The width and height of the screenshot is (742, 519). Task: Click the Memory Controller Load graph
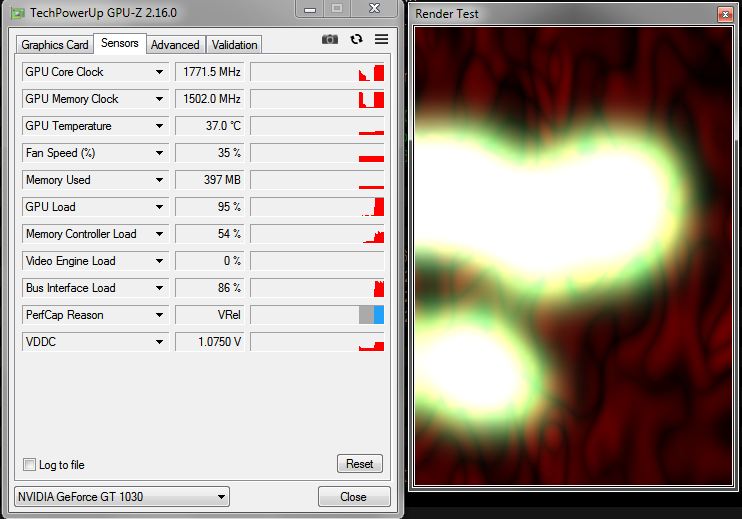coord(317,234)
